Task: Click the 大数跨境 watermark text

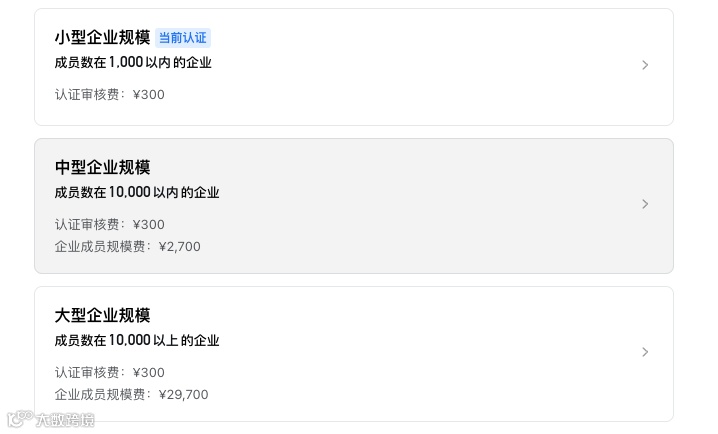Action: point(65,420)
